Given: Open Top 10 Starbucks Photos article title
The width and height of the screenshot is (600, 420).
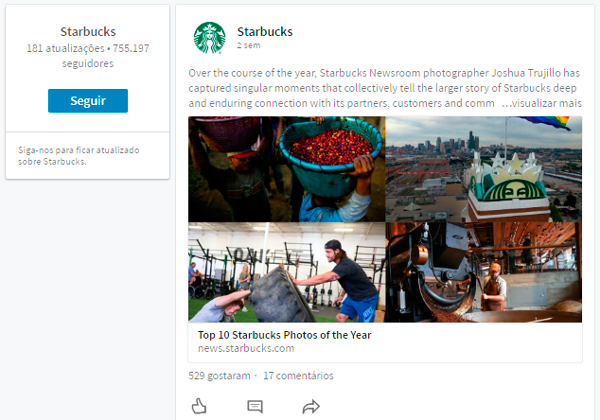Looking at the screenshot, I should pyautogui.click(x=284, y=335).
